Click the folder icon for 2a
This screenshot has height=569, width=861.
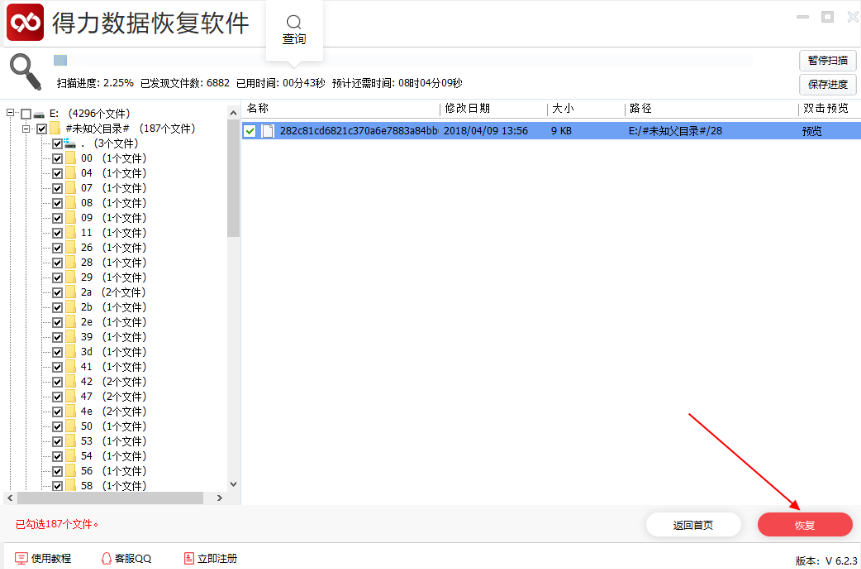tap(71, 293)
